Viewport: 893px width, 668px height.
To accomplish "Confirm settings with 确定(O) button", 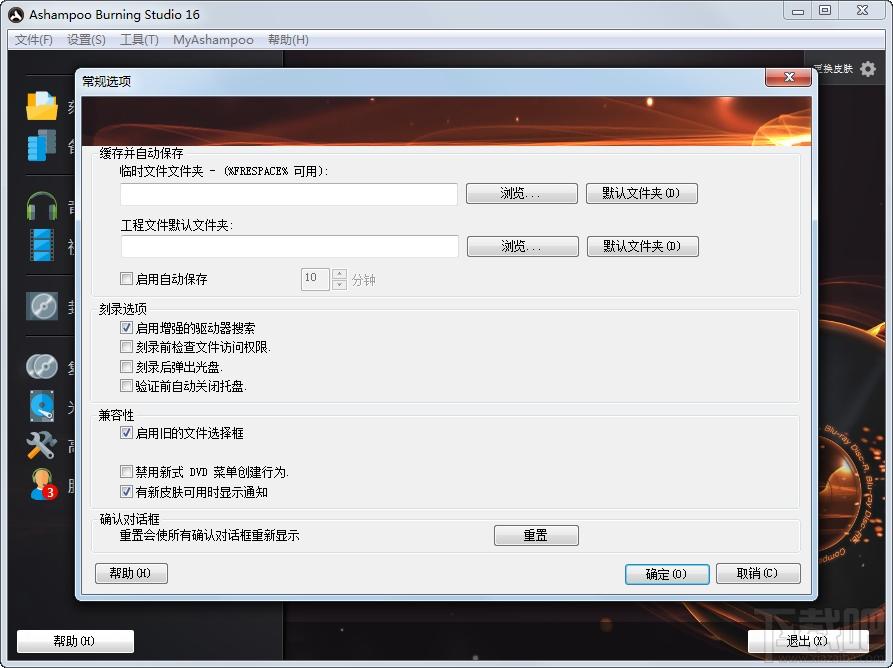I will point(667,573).
